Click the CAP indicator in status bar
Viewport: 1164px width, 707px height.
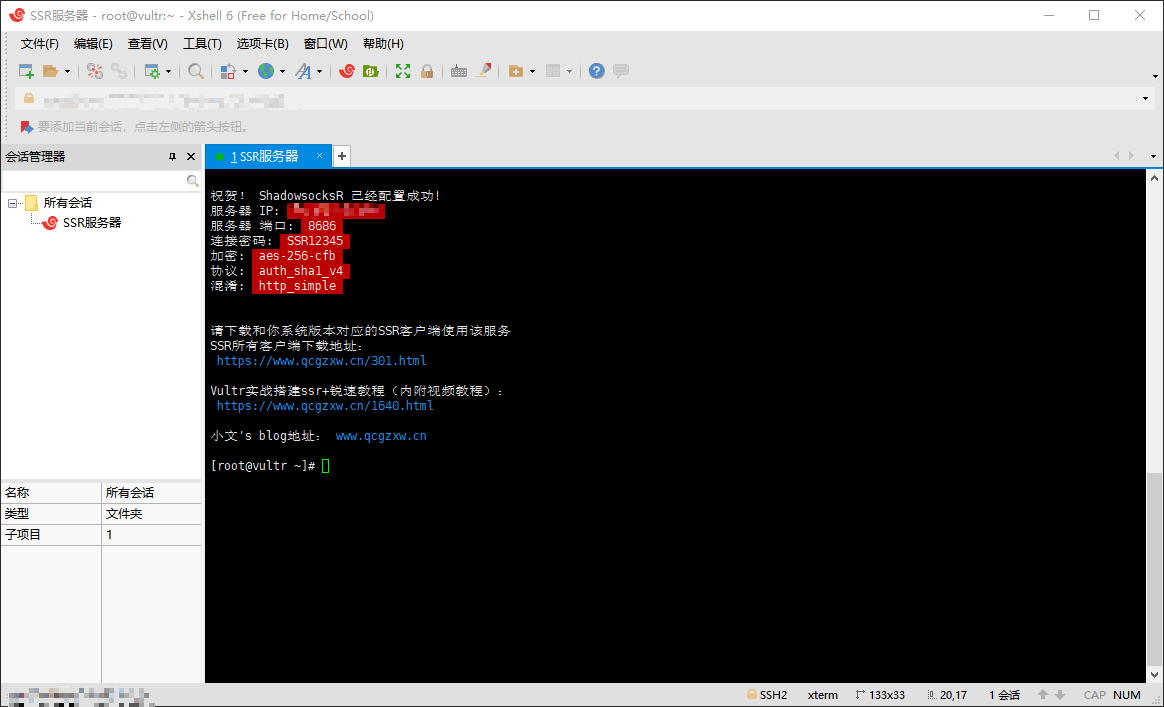[1094, 695]
